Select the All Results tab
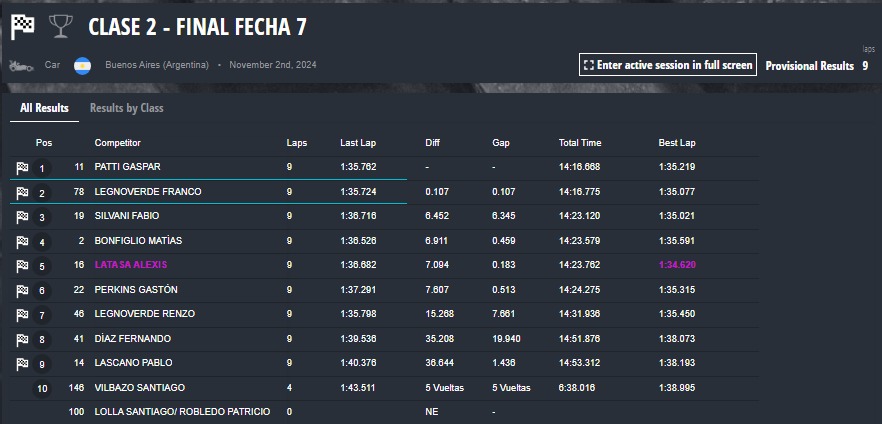 point(44,108)
